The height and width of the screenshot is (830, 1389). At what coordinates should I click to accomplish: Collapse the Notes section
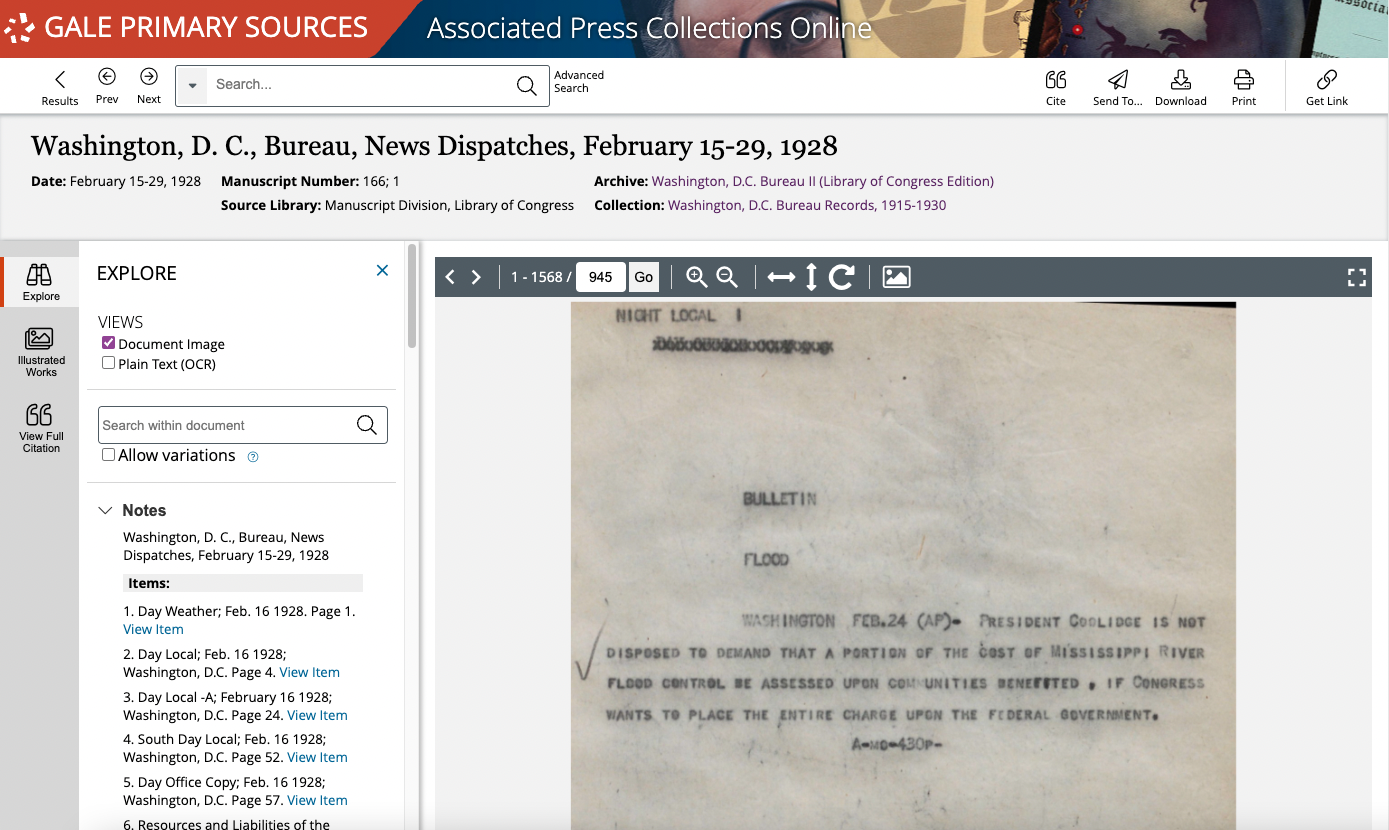[x=105, y=510]
